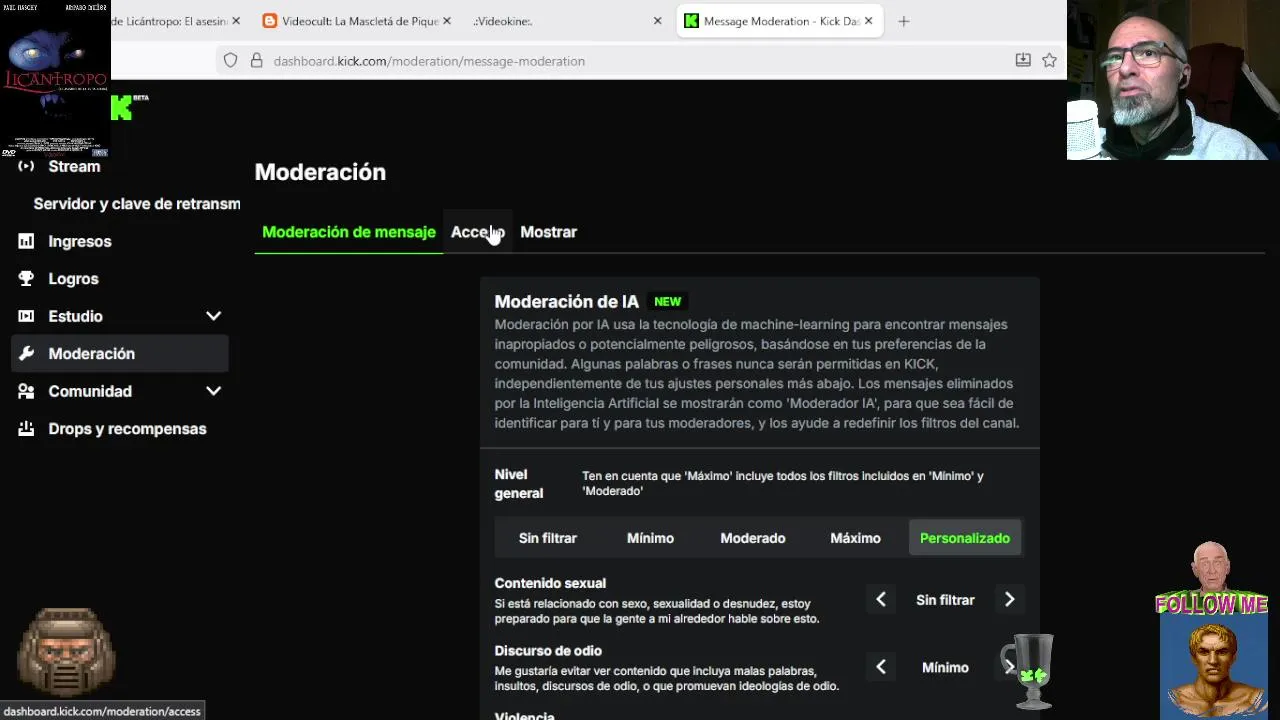Choose the Máximo moderation level
The height and width of the screenshot is (720, 1280).
point(855,538)
